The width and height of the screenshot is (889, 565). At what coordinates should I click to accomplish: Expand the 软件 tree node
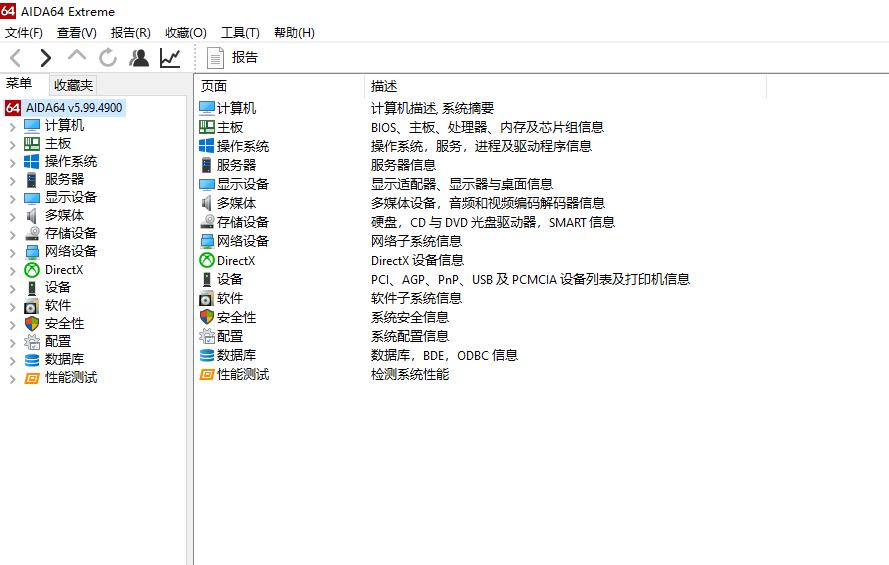point(12,307)
